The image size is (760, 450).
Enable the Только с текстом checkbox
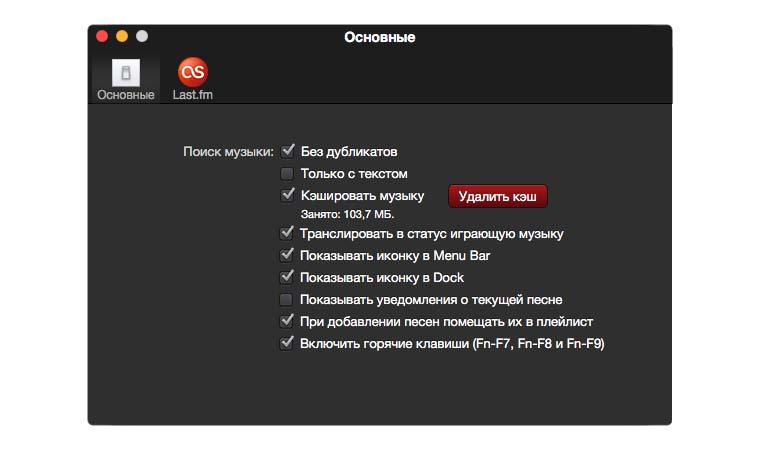pyautogui.click(x=287, y=173)
